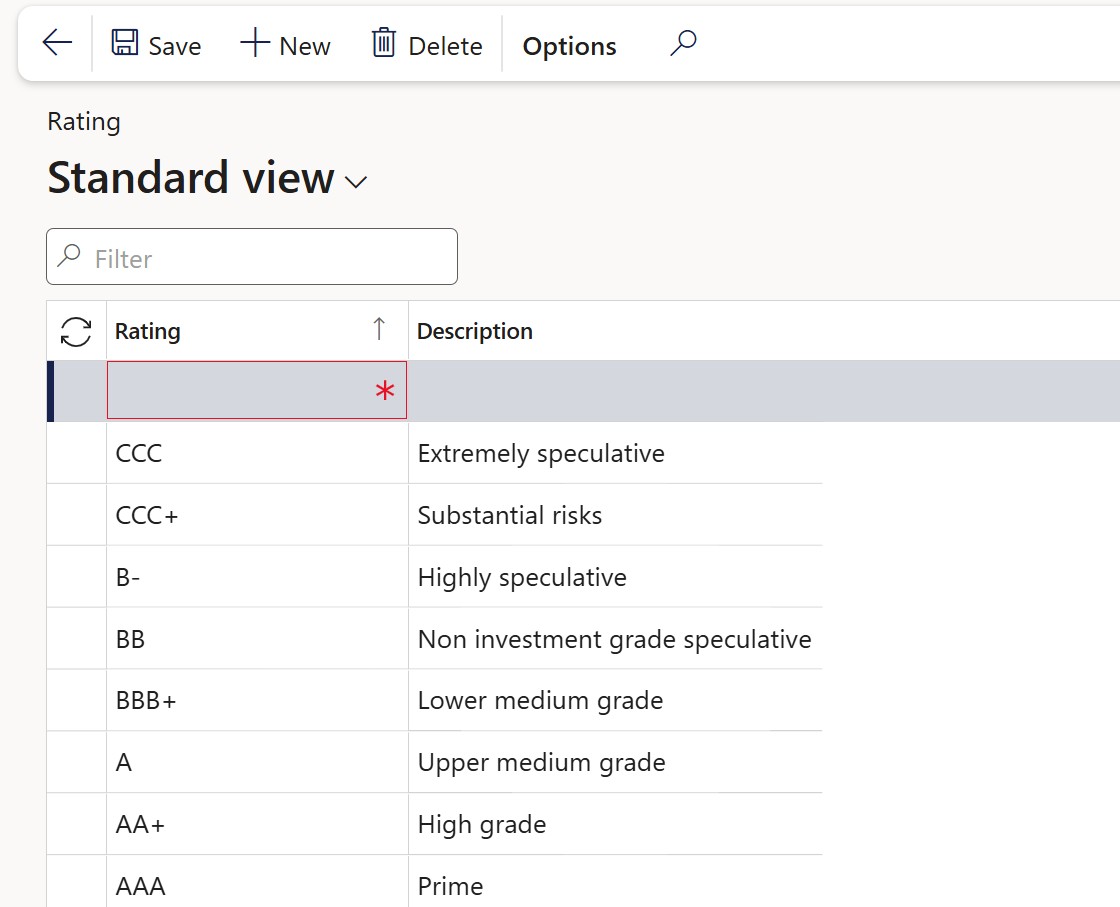Open the Options menu
This screenshot has width=1120, height=907.
coord(569,46)
